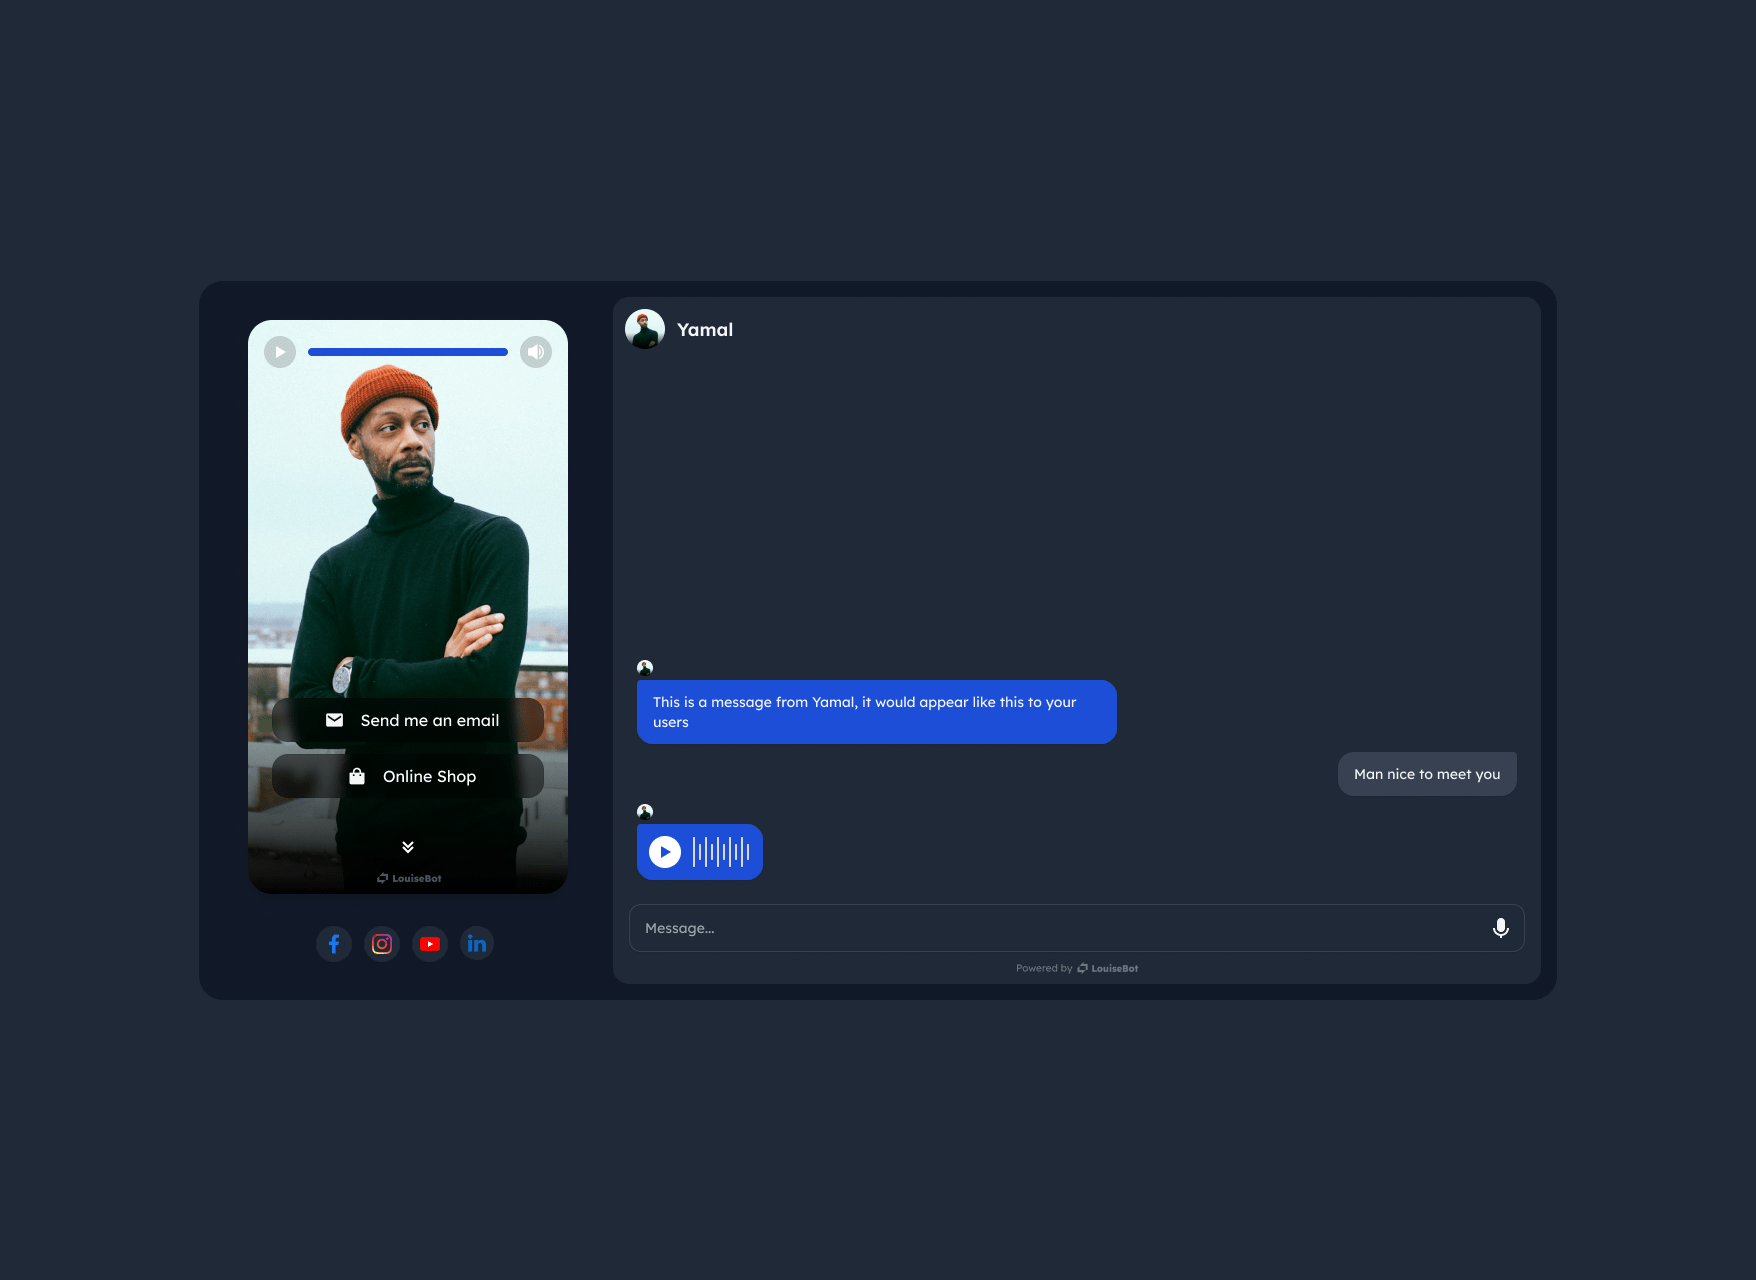1756x1280 pixels.
Task: Click the video progress bar
Action: (408, 351)
